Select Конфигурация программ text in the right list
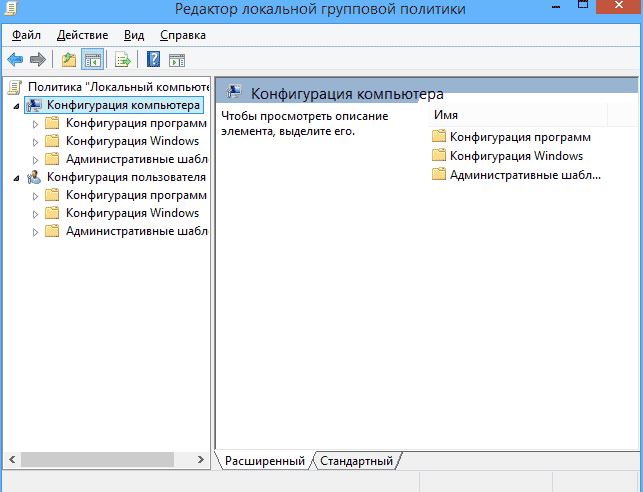643x492 pixels. [x=520, y=137]
